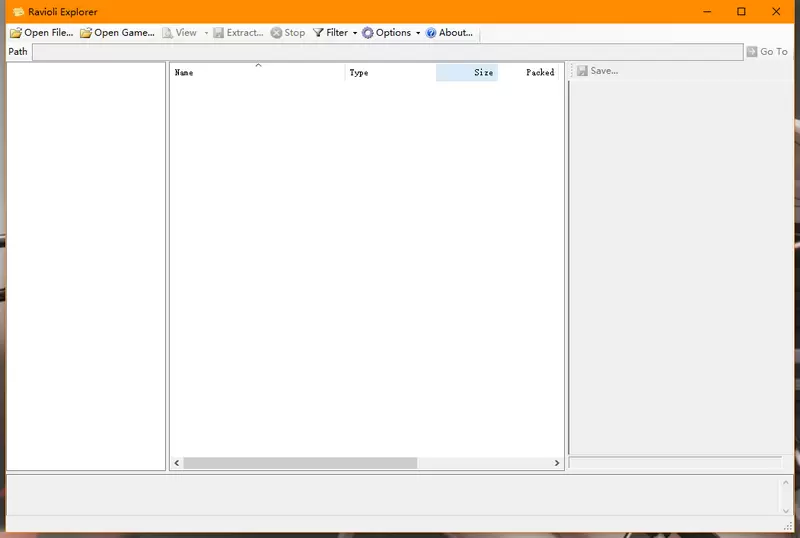Image resolution: width=800 pixels, height=538 pixels.
Task: Click the Stop toolbar button
Action: coord(288,33)
